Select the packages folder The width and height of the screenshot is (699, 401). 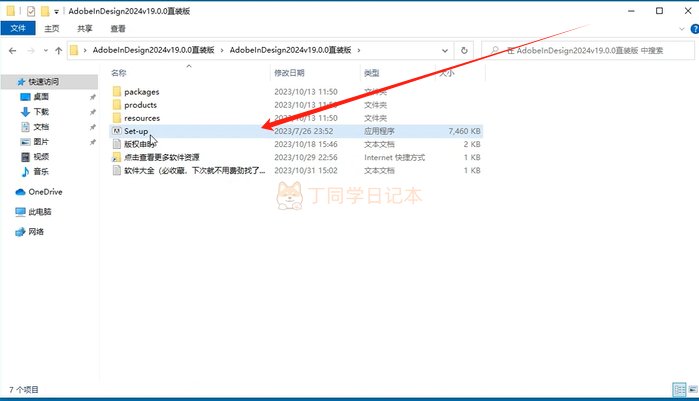pos(142,92)
